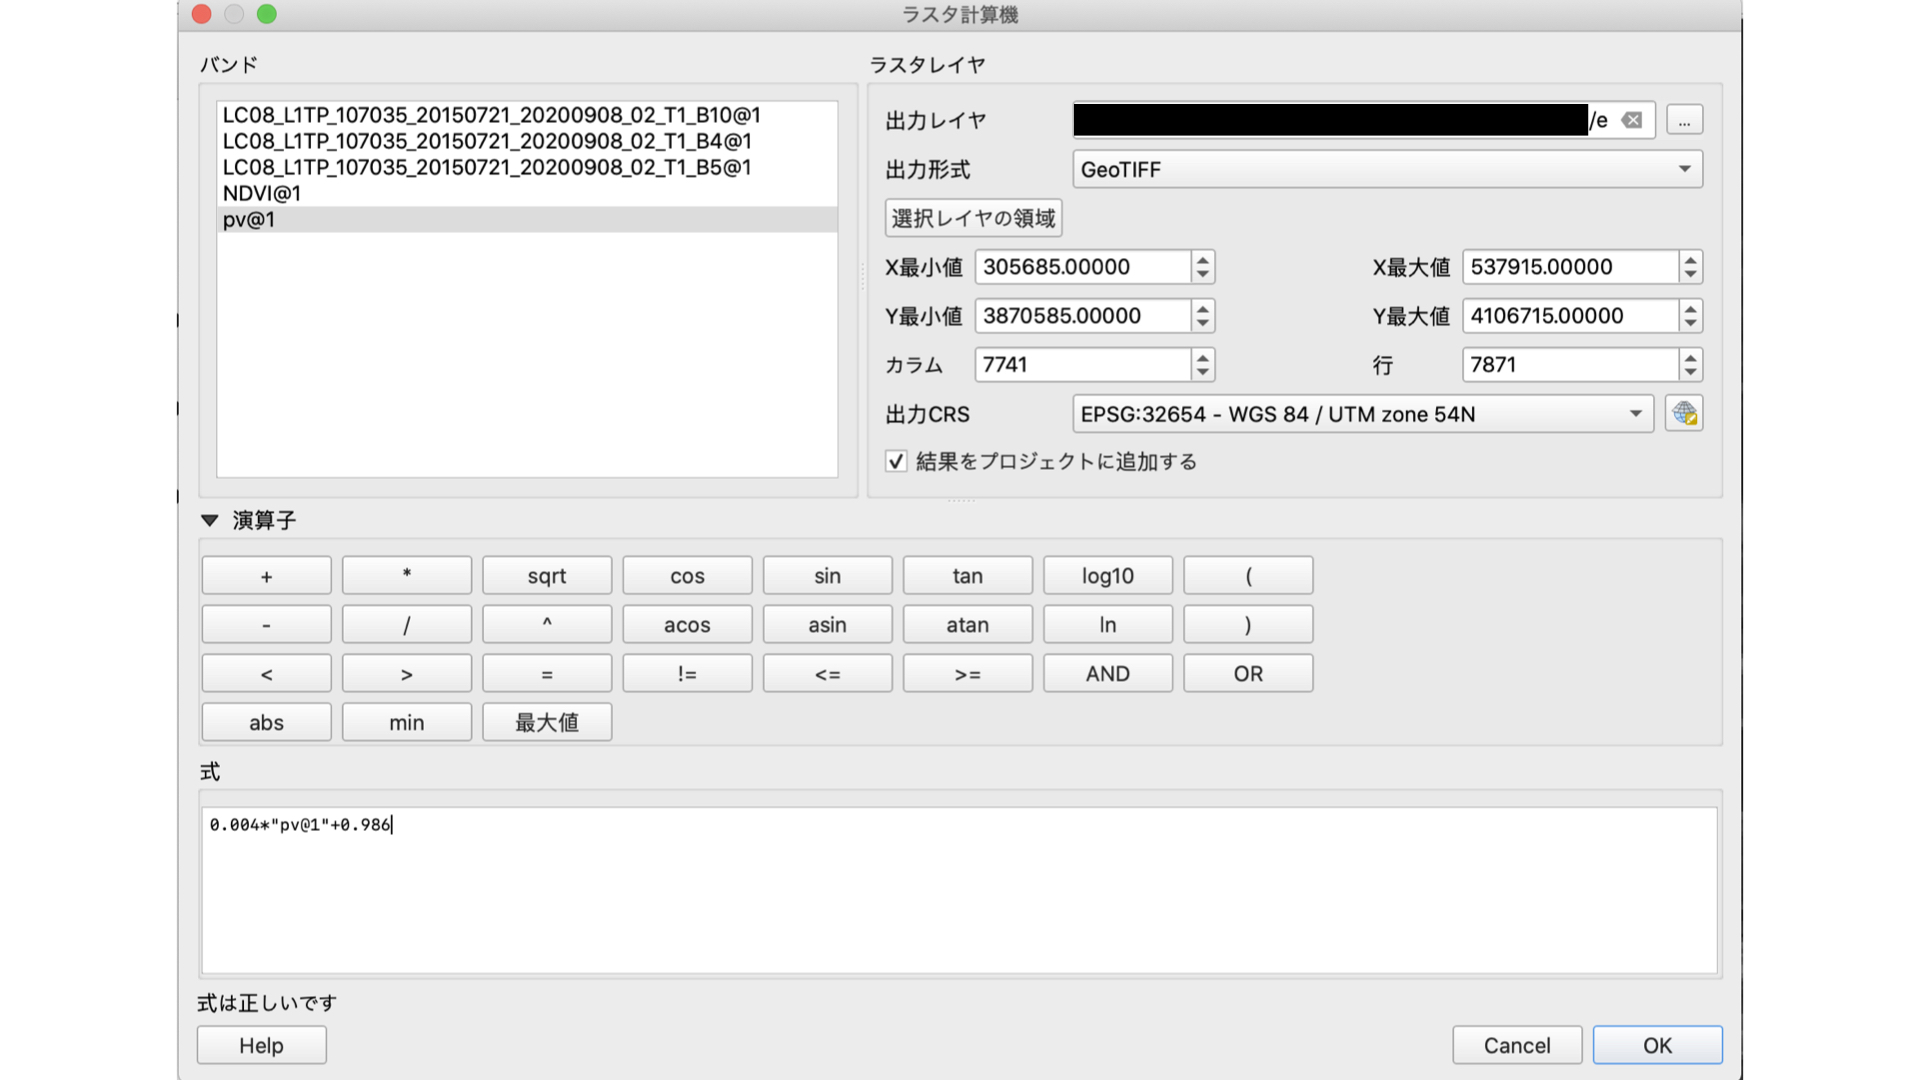The height and width of the screenshot is (1080, 1920).
Task: Click the 選択レイヤの領域 button
Action: (973, 218)
